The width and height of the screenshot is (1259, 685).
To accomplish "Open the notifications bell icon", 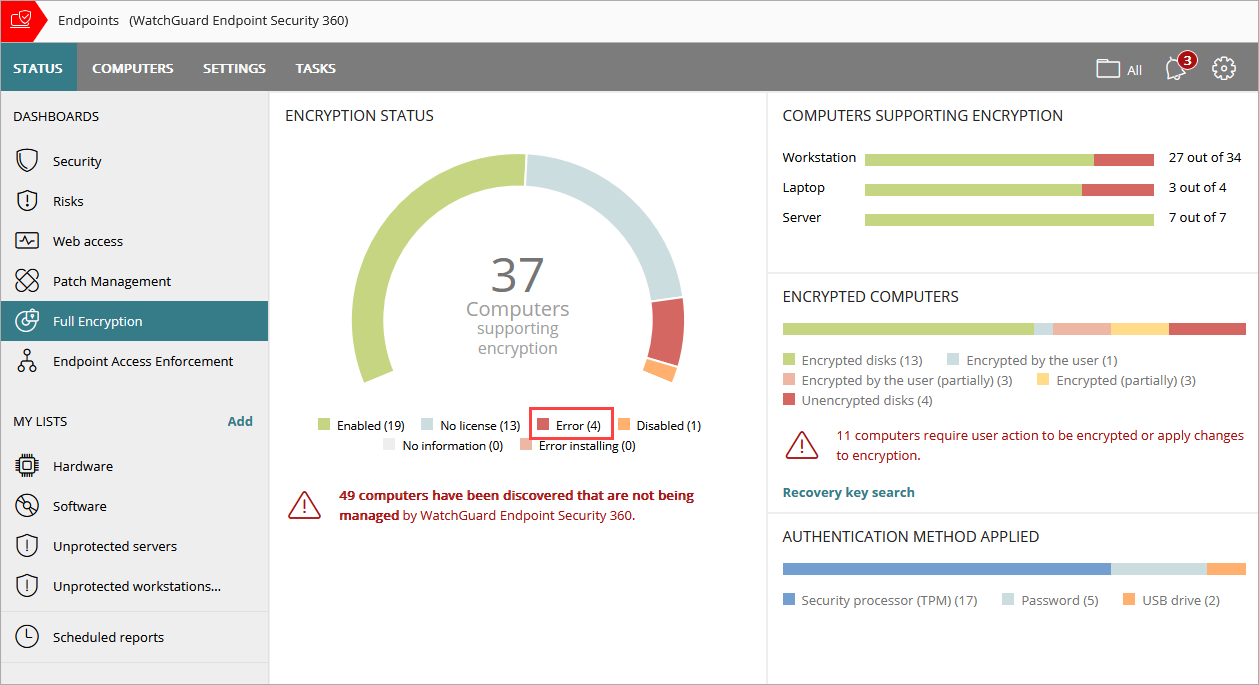I will pyautogui.click(x=1178, y=67).
